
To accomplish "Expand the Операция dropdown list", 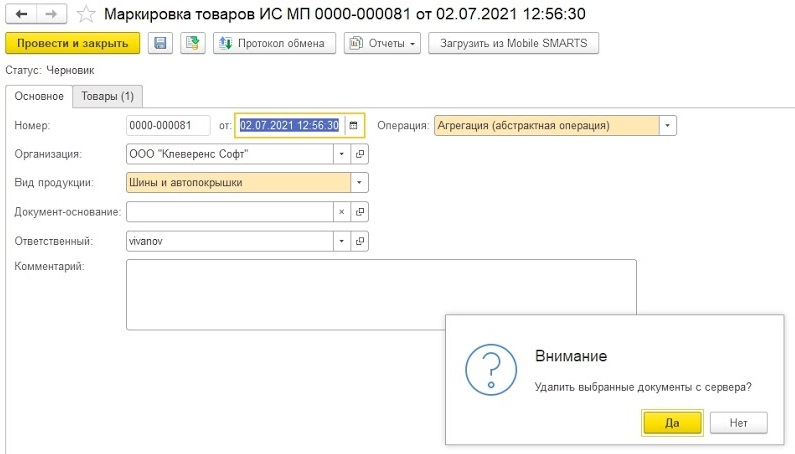I will pyautogui.click(x=667, y=125).
